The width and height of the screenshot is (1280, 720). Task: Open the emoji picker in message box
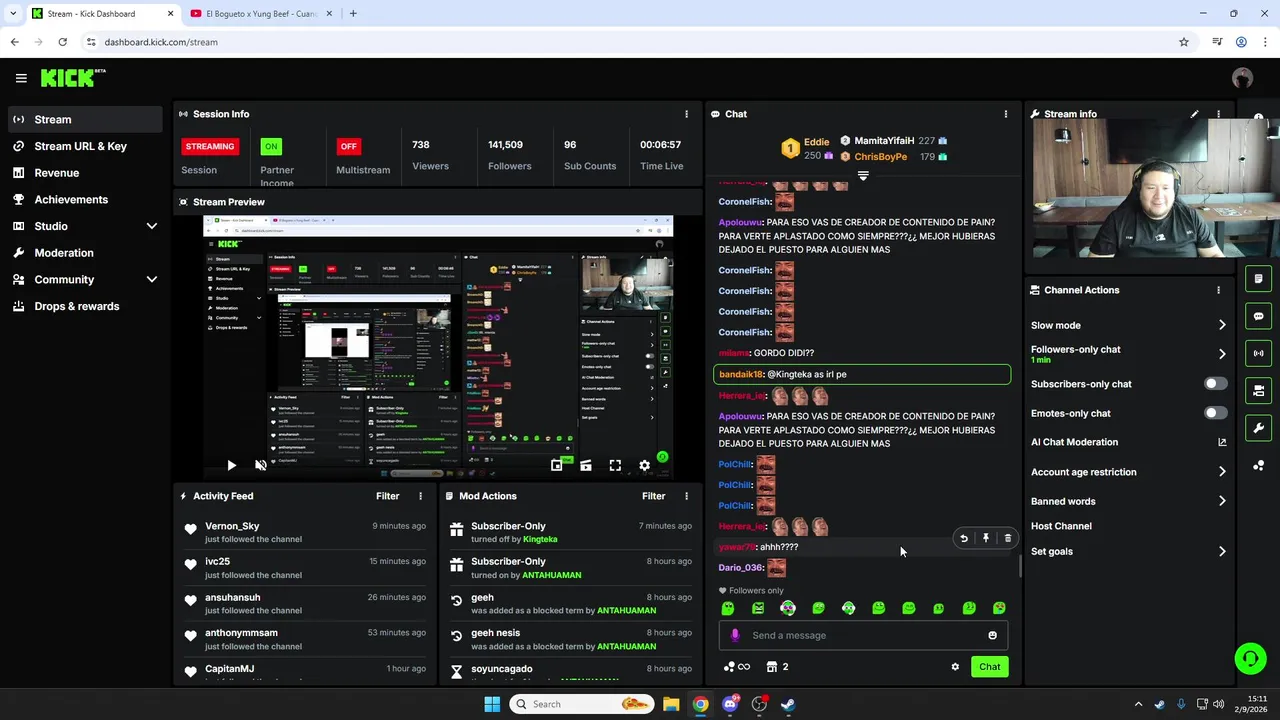992,635
